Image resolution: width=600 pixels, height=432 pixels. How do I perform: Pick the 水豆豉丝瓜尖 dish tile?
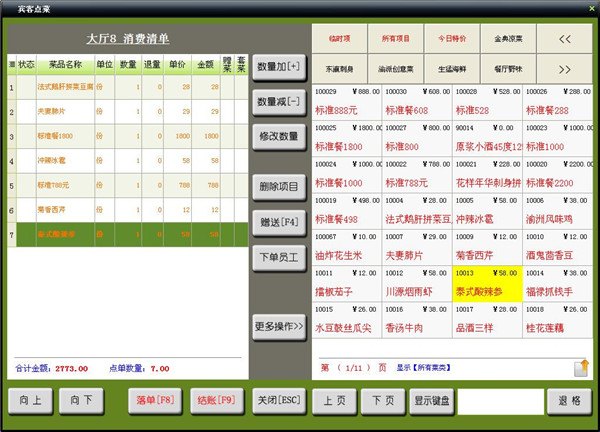pyautogui.click(x=347, y=320)
